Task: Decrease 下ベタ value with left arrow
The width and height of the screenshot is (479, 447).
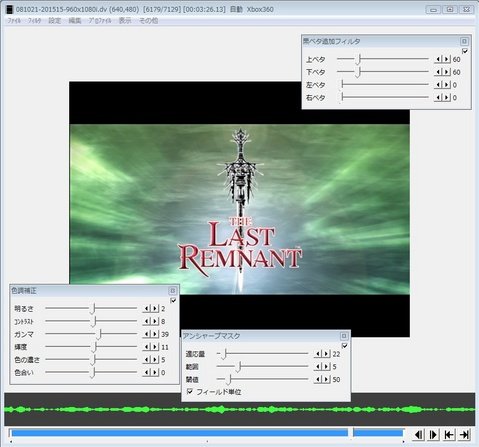Action: (x=438, y=72)
